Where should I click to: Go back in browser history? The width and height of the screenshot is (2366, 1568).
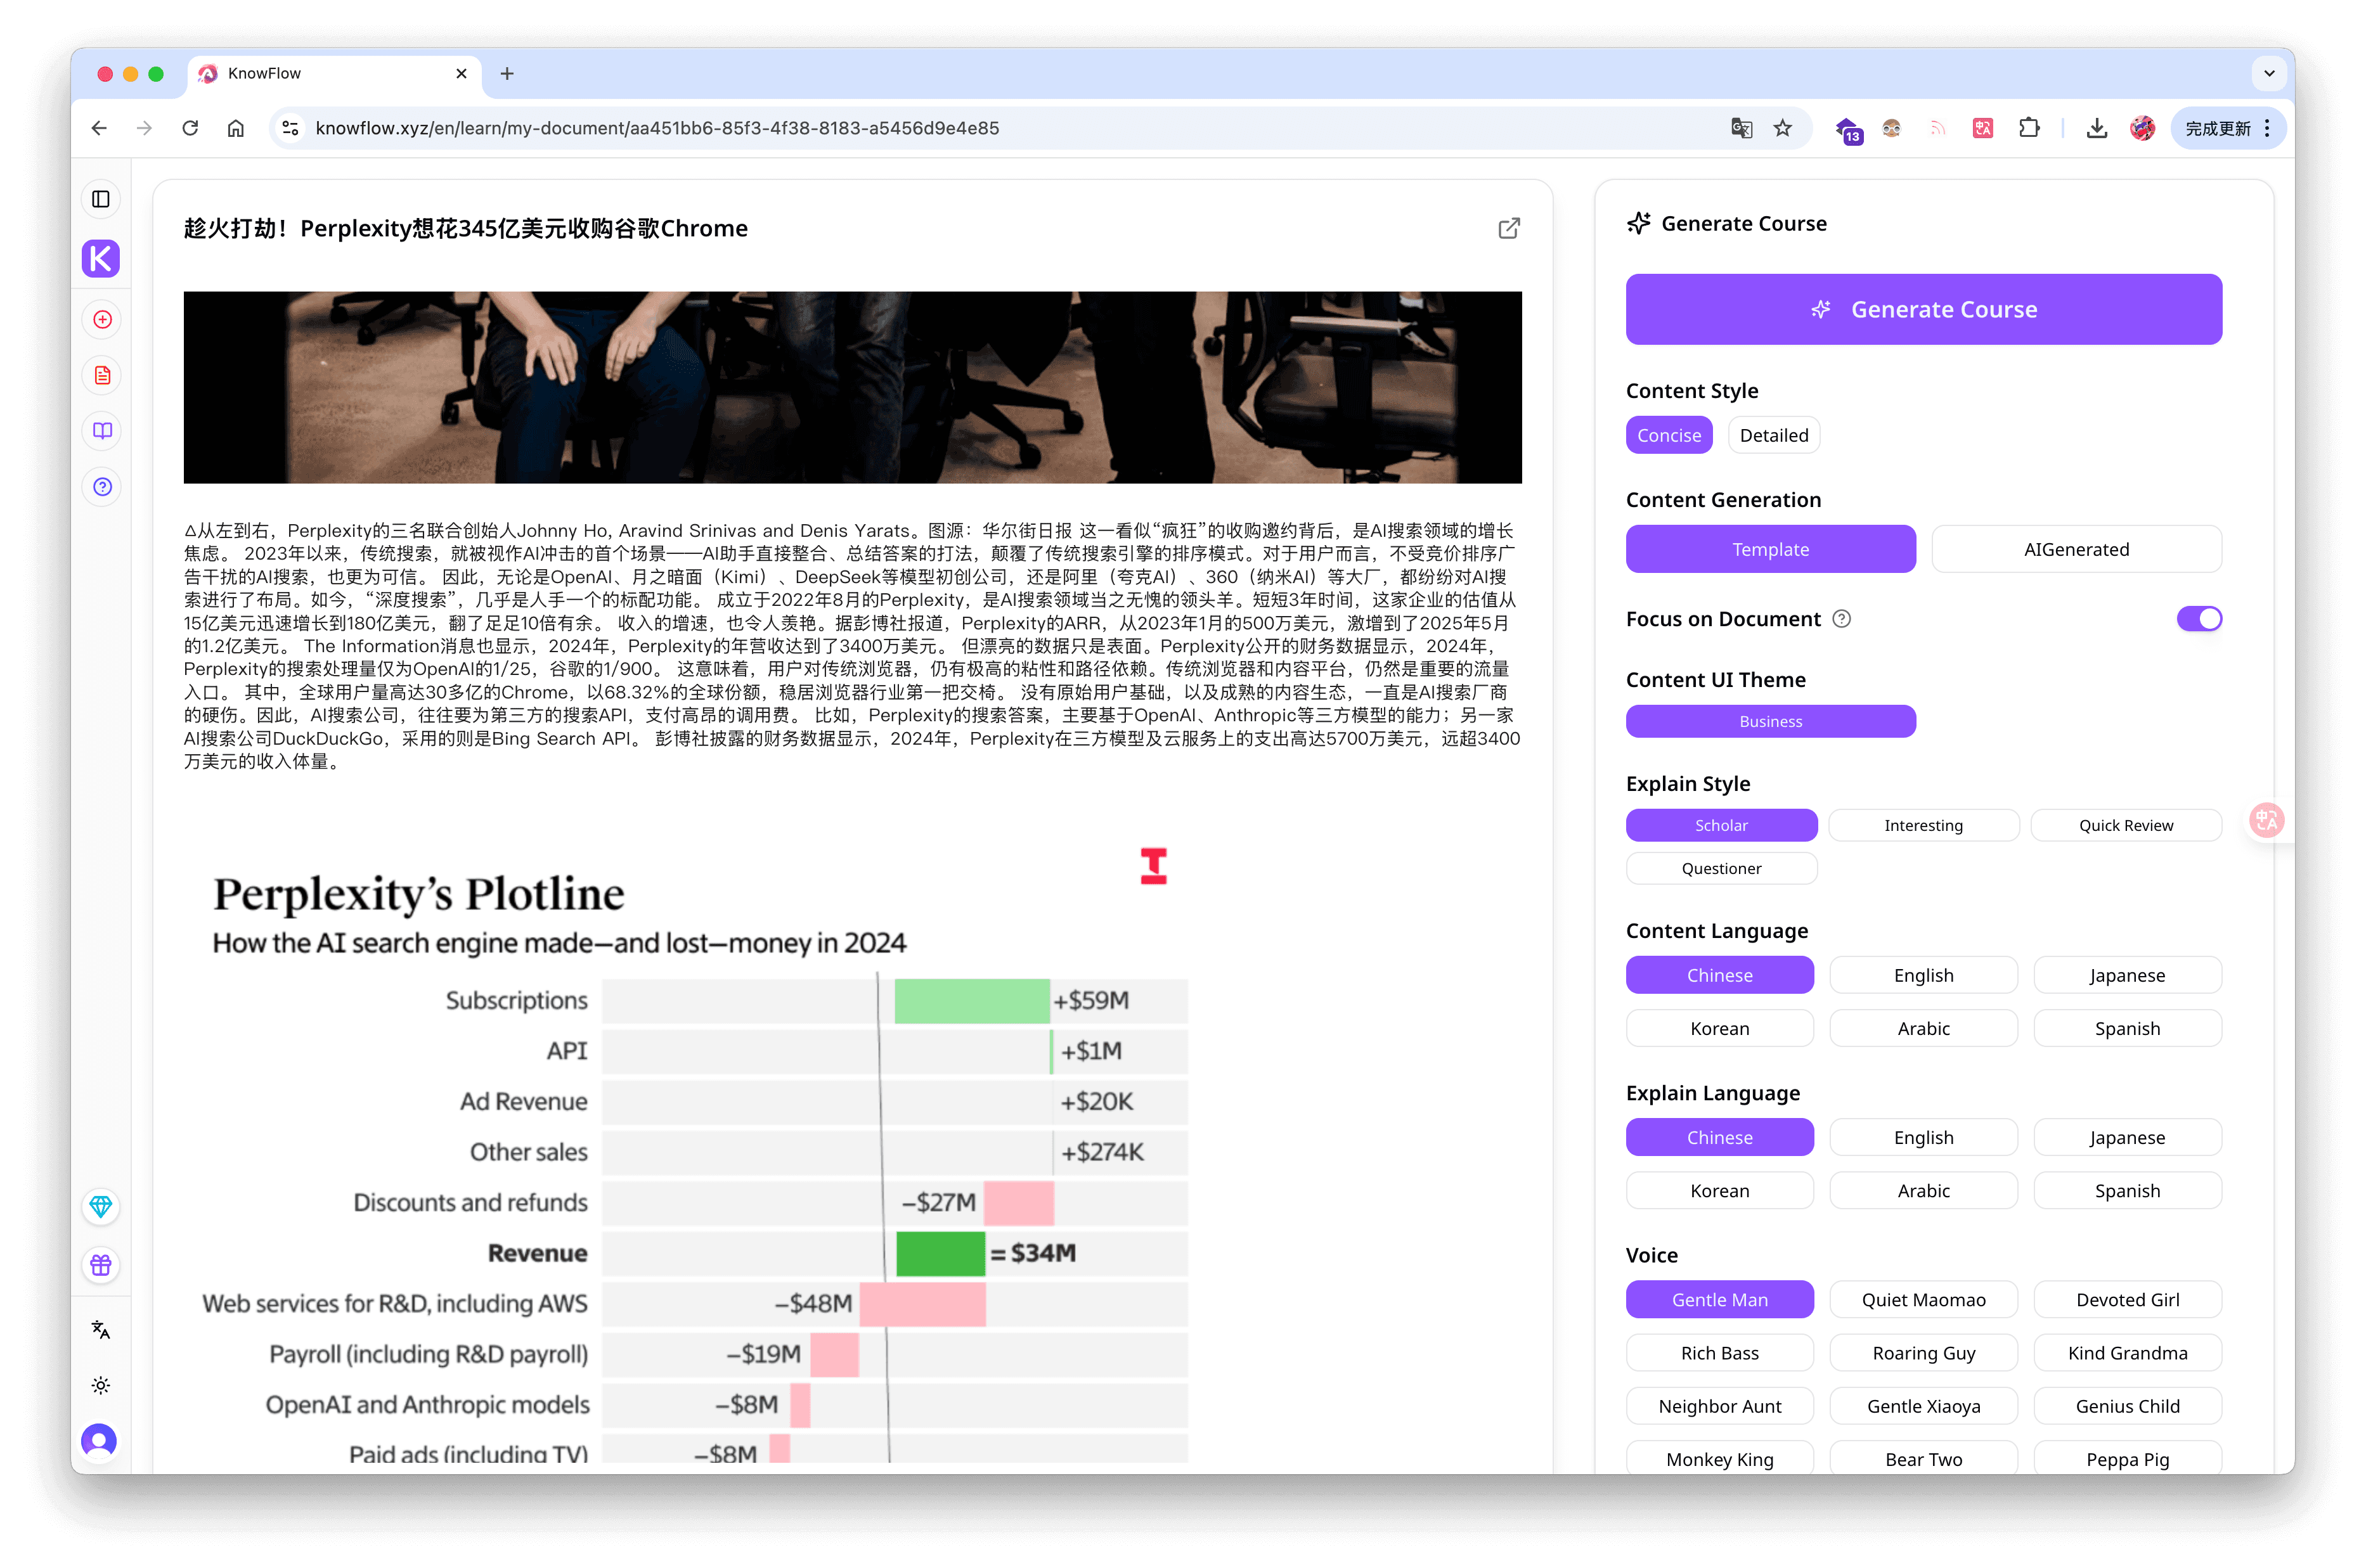pos(99,128)
